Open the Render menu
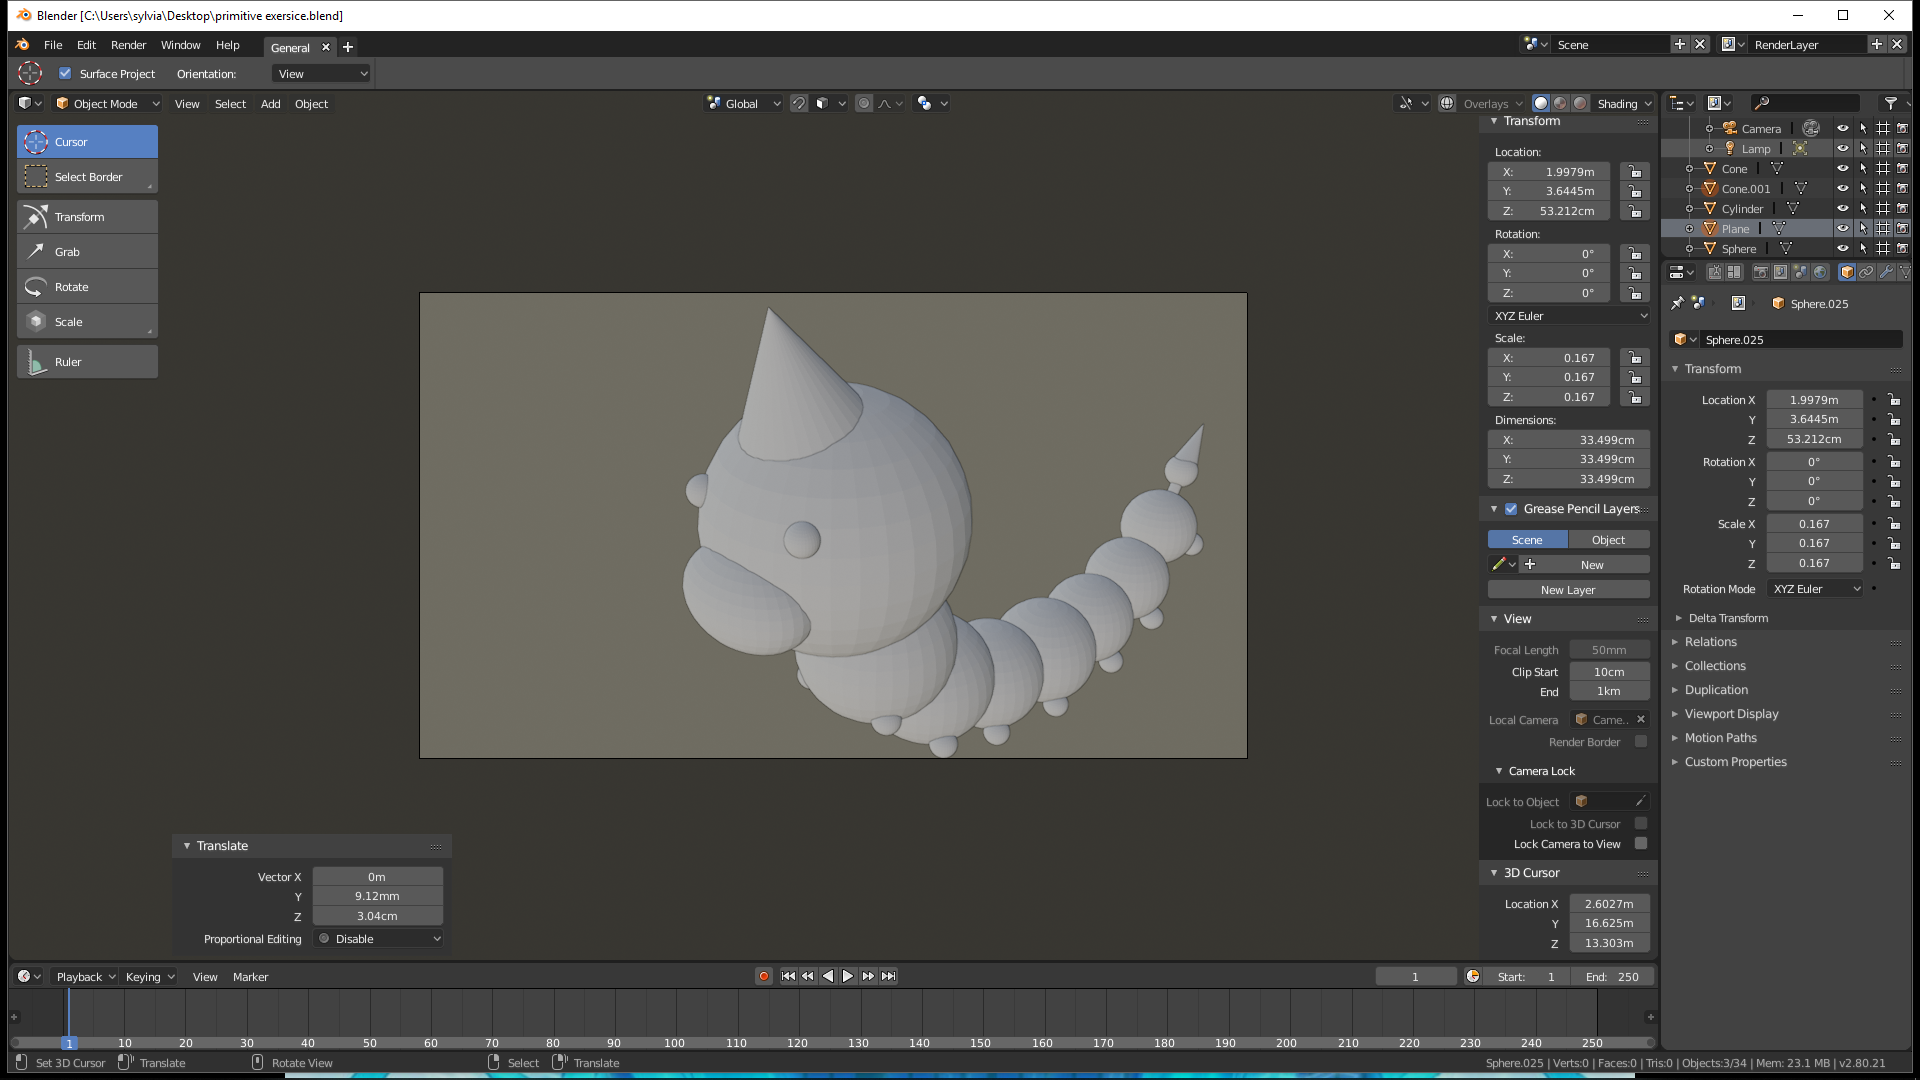The width and height of the screenshot is (1920, 1080). pos(128,45)
